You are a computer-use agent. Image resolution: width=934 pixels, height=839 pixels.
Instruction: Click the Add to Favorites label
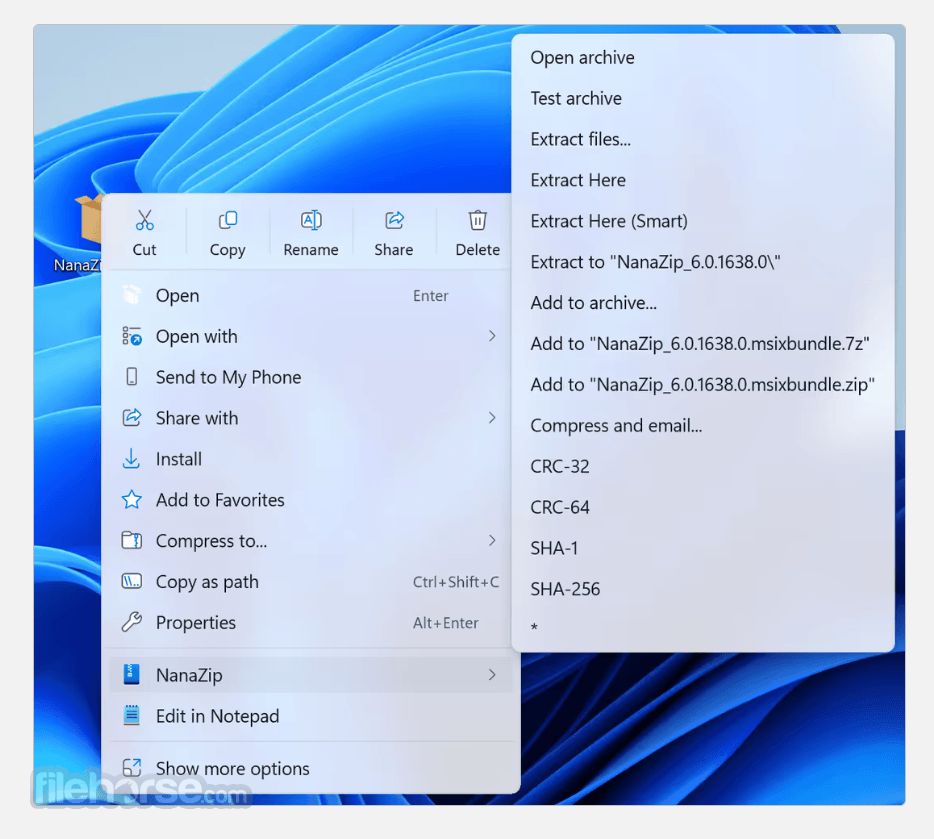(x=220, y=500)
